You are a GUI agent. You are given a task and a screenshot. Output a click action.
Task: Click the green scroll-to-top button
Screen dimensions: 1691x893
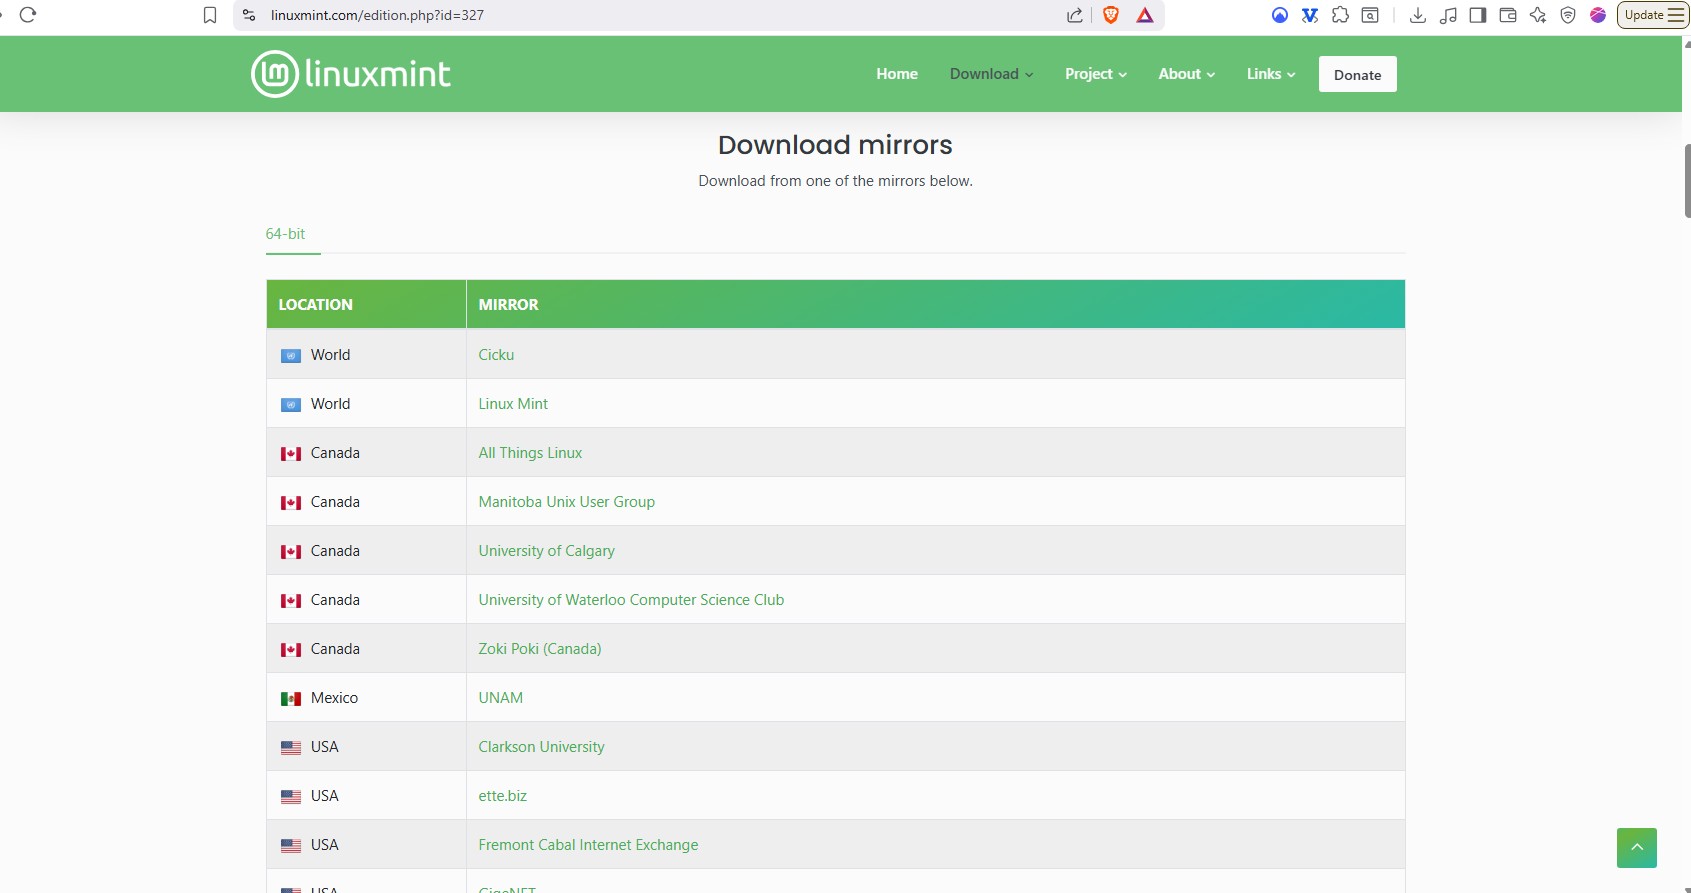tap(1636, 848)
